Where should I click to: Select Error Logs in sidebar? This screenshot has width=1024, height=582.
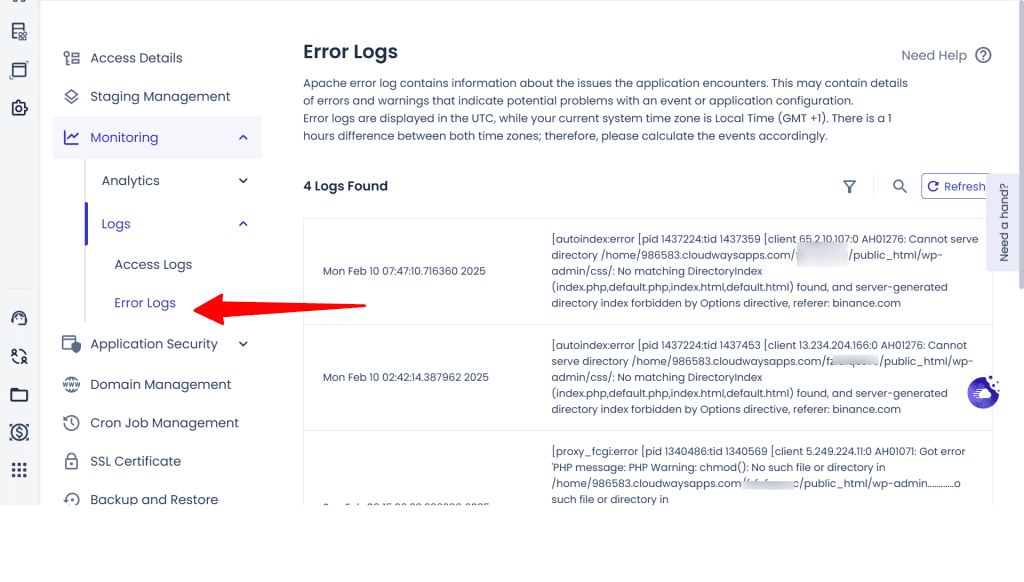click(x=145, y=303)
